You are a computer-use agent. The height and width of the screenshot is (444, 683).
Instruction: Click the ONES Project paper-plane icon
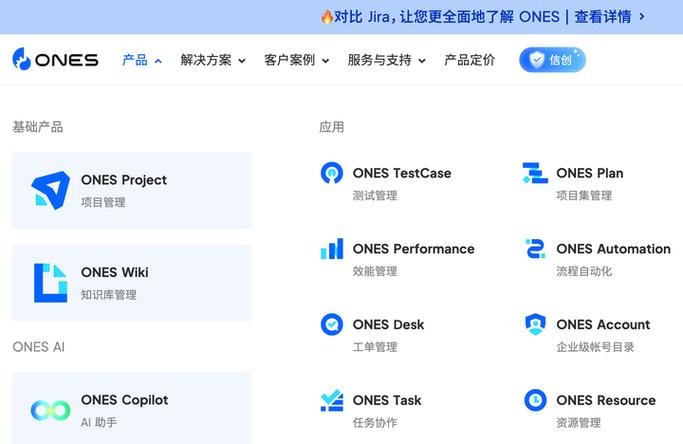coord(51,190)
